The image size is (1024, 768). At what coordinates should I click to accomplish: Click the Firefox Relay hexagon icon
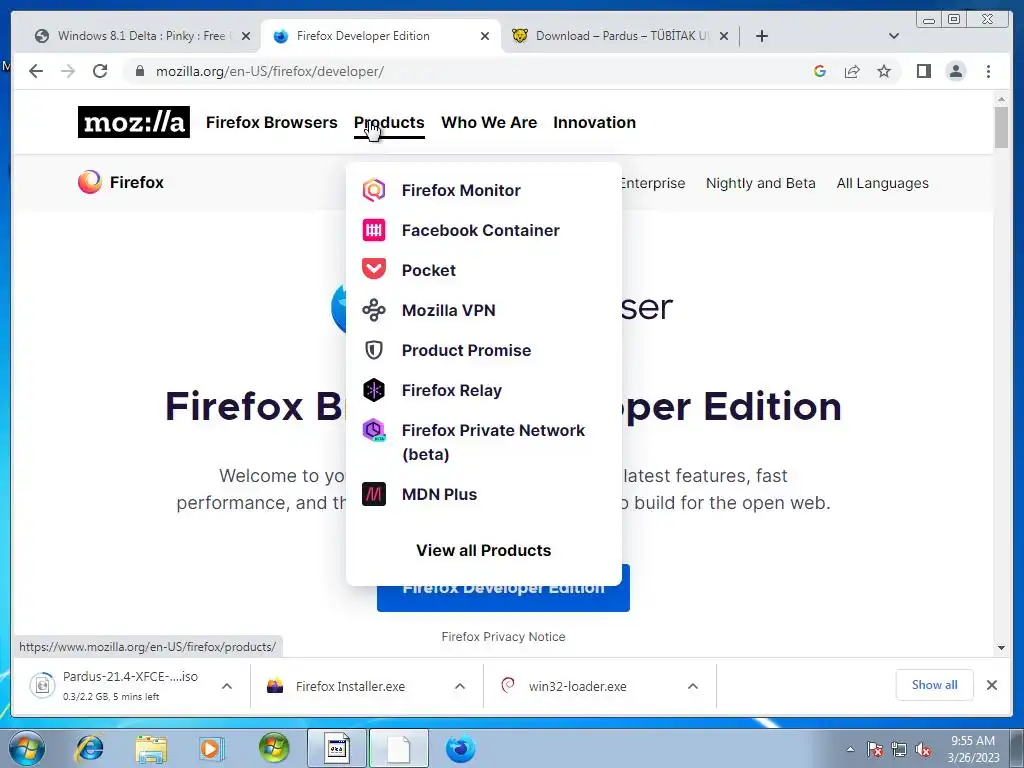(x=374, y=390)
